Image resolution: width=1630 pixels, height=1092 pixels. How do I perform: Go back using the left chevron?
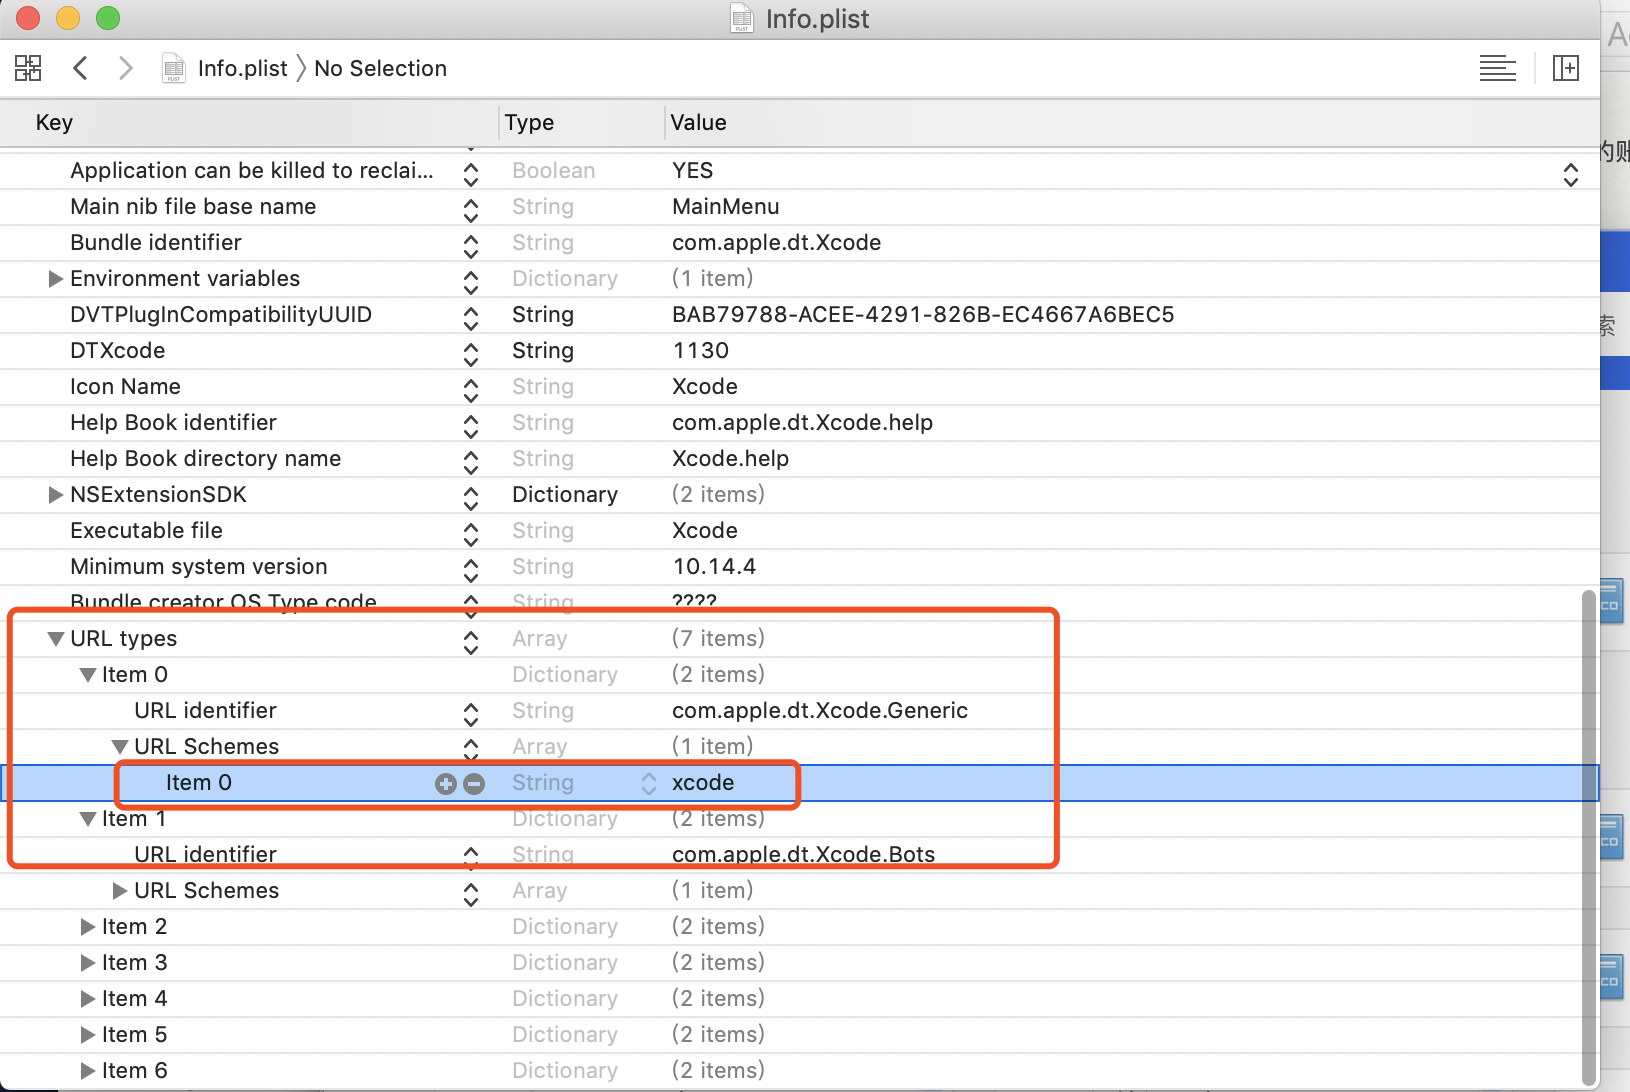81,68
